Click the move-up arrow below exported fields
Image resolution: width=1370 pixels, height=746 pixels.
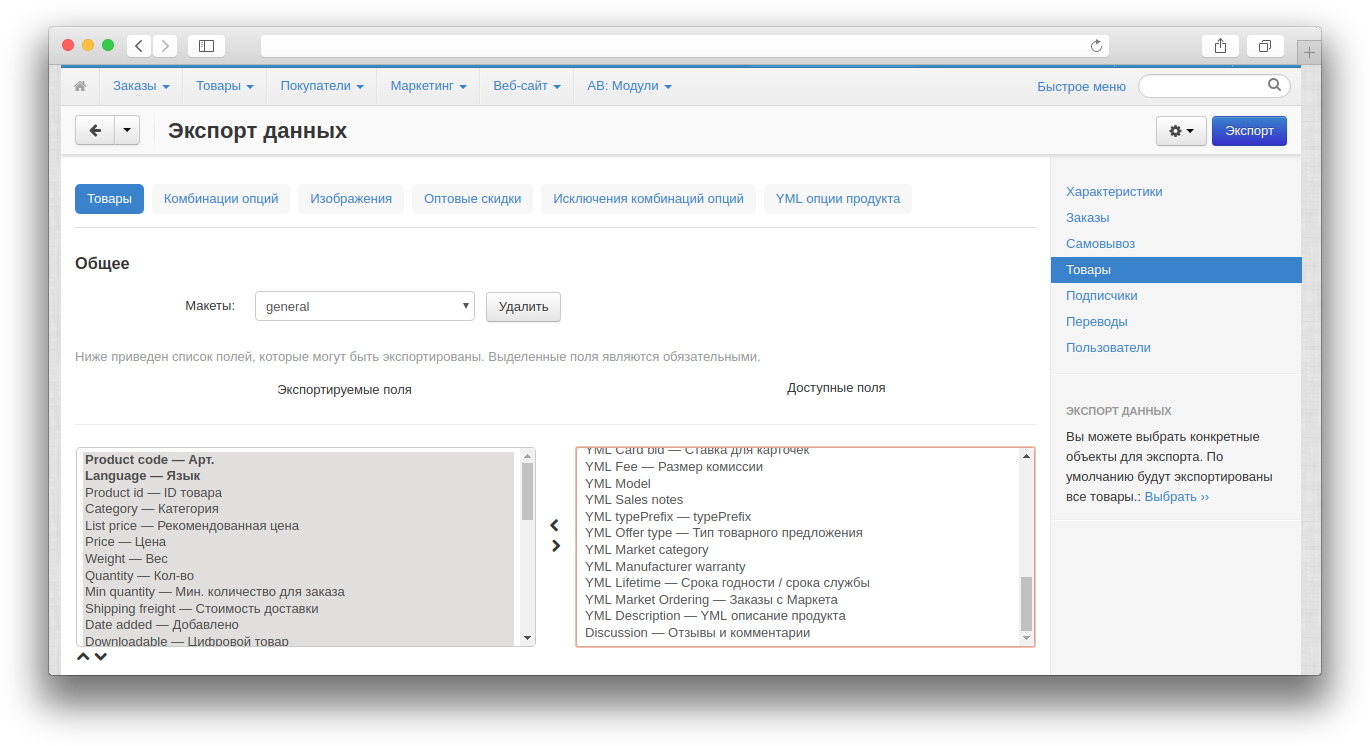coord(83,656)
